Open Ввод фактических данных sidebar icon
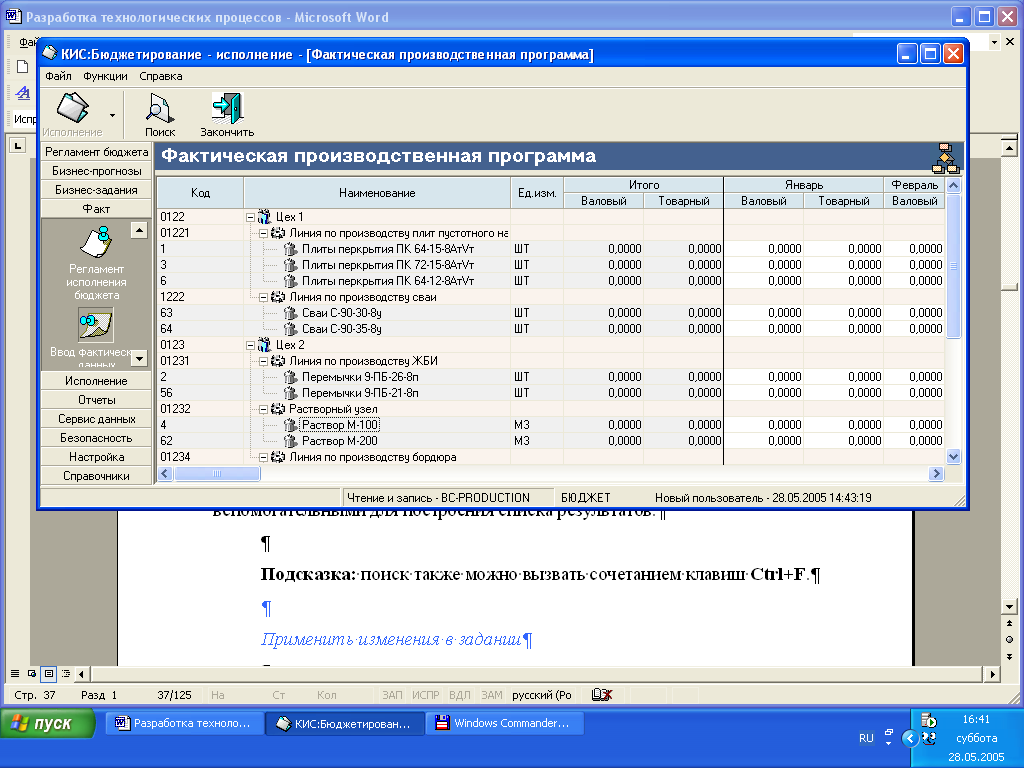 click(96, 325)
